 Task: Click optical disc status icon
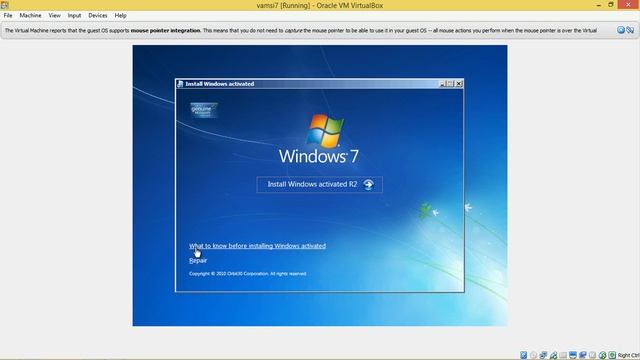[533, 355]
